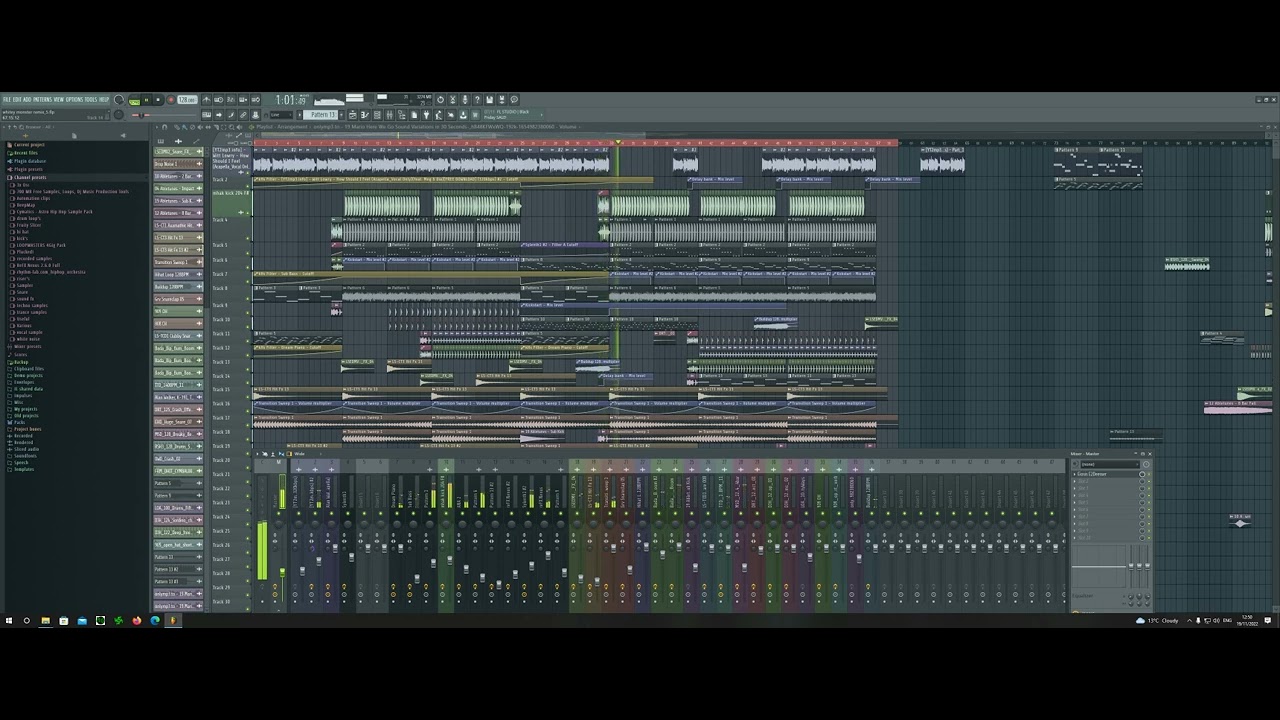Open the Line snap dropdown
The width and height of the screenshot is (1280, 720).
(282, 115)
